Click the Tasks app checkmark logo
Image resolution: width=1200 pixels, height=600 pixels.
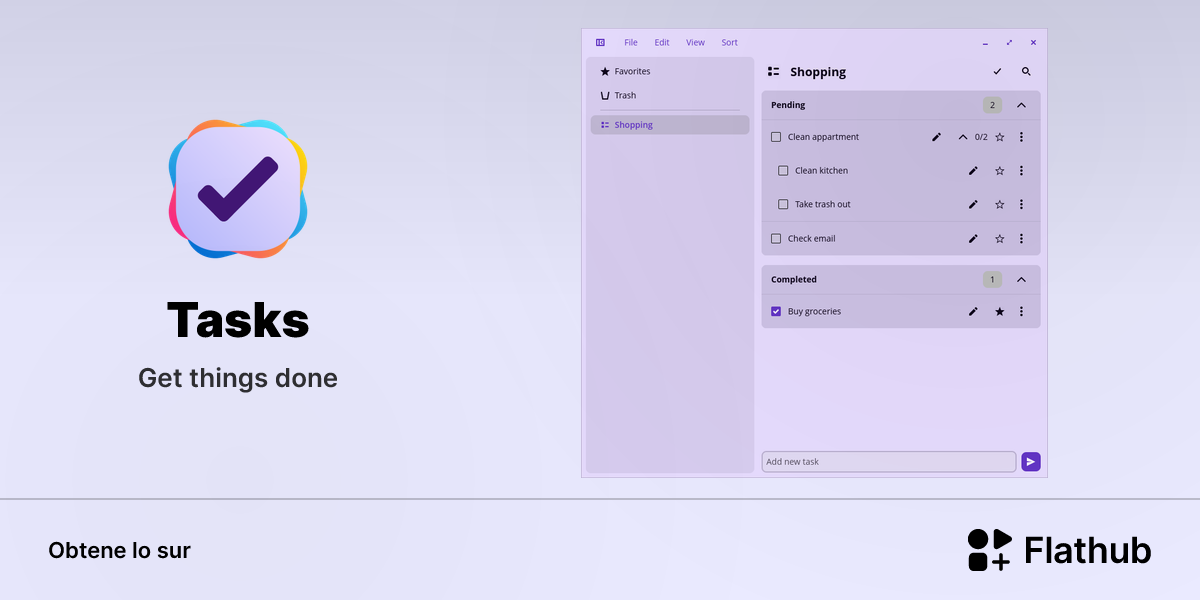(x=238, y=189)
